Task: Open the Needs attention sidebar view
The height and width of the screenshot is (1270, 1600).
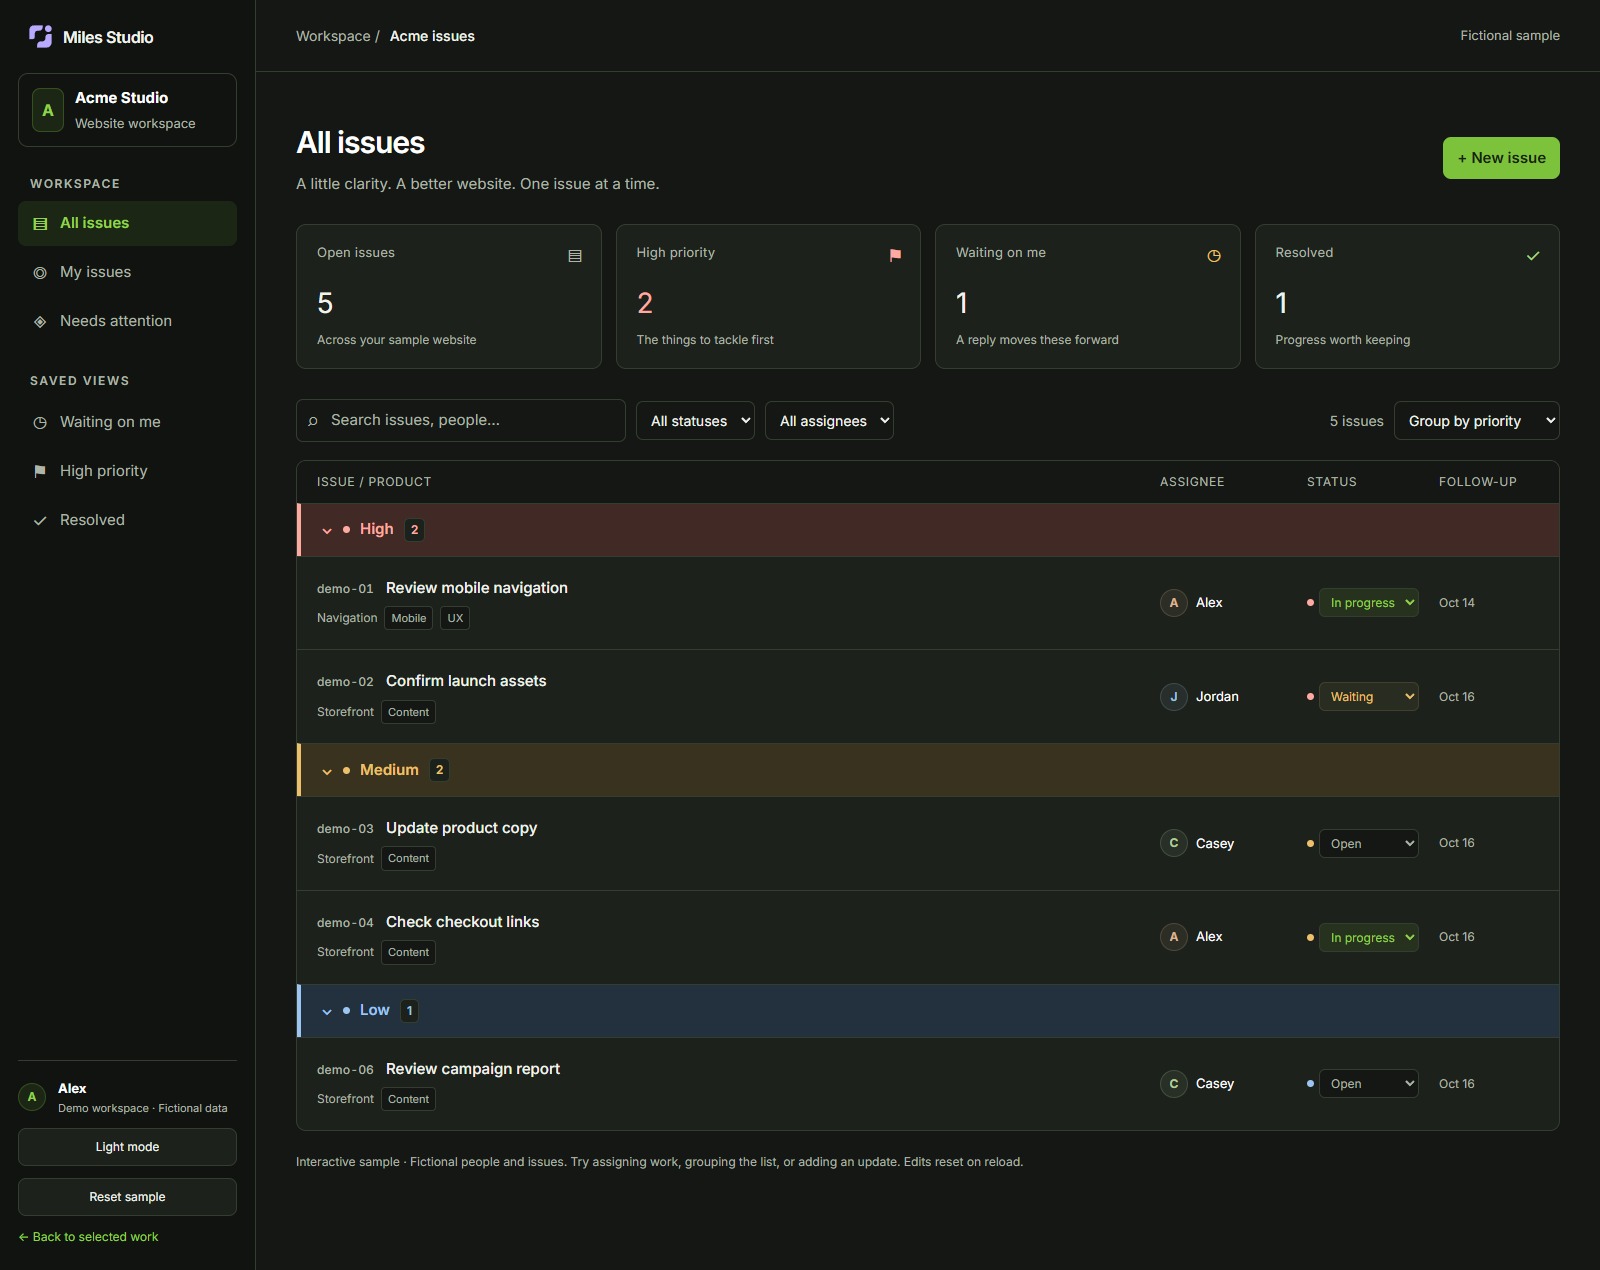Action: (x=127, y=321)
